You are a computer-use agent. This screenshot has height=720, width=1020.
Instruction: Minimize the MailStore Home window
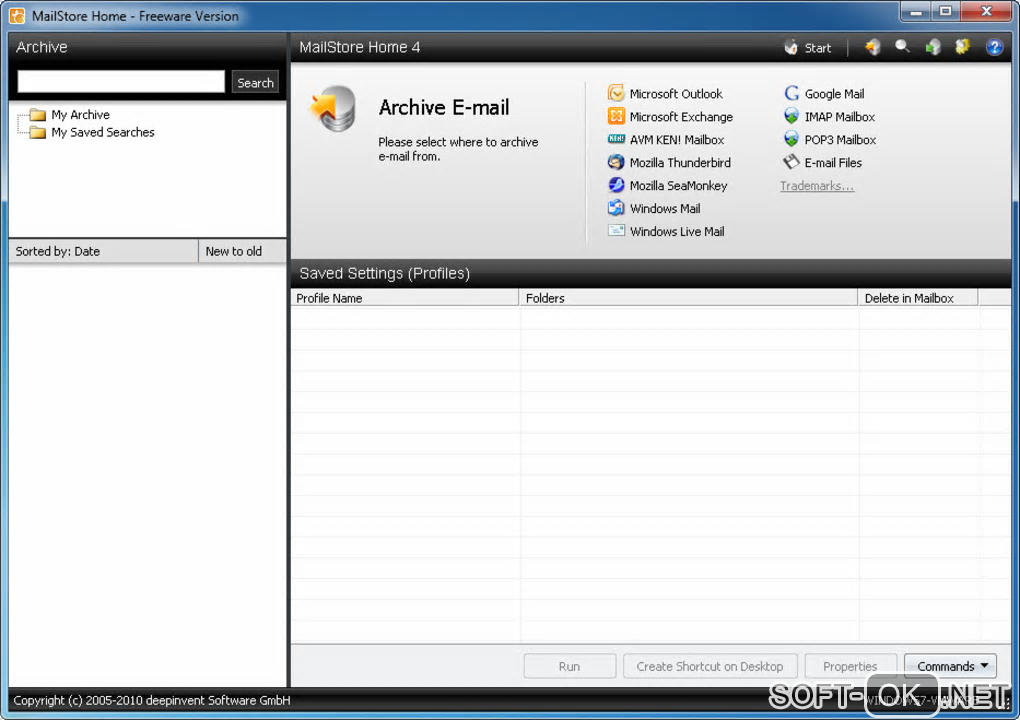pos(916,11)
